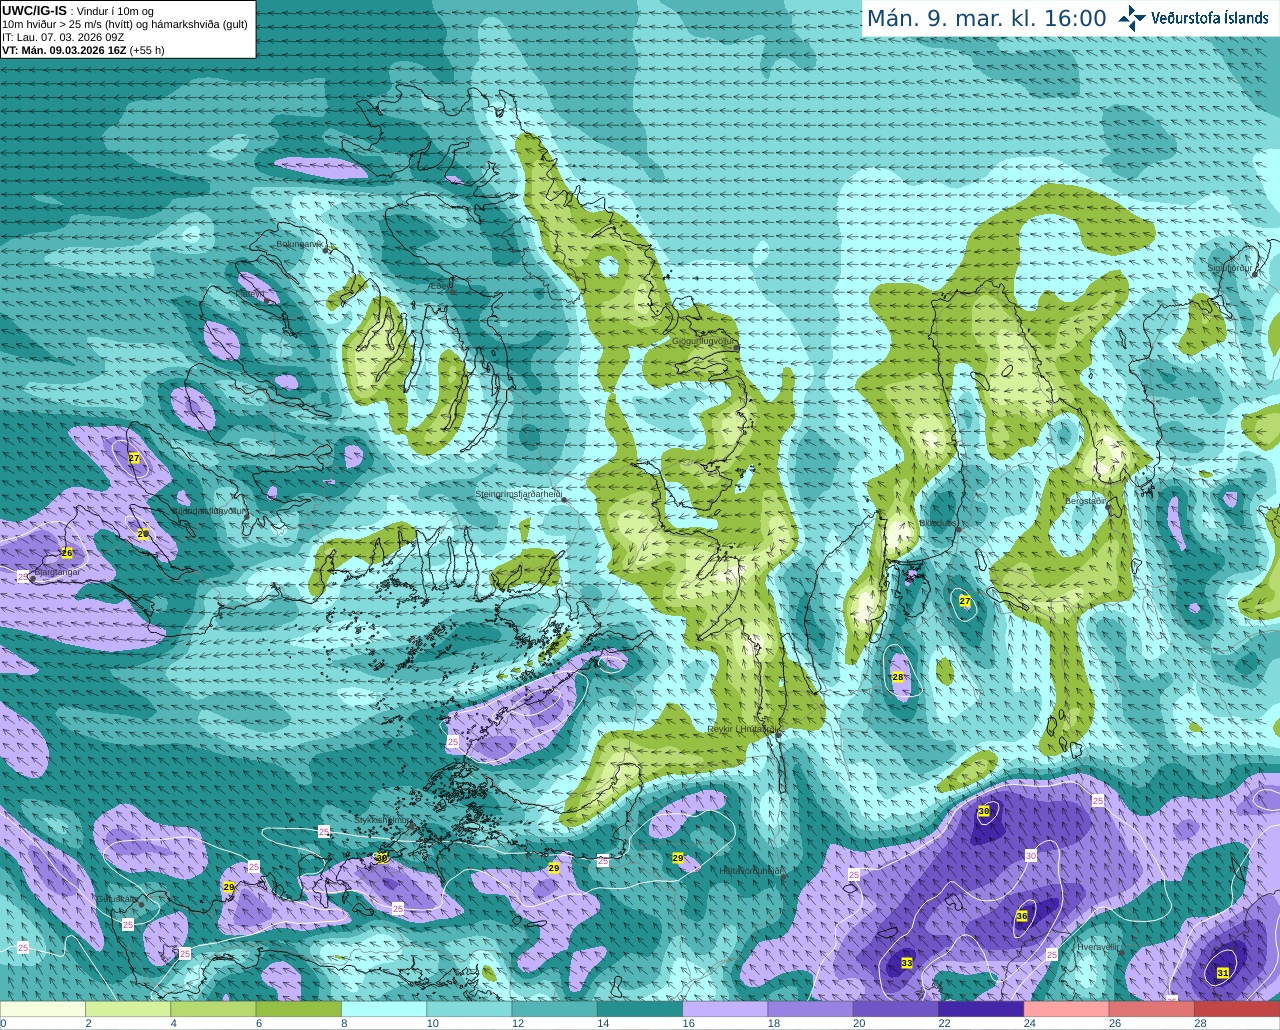Select the 20–22 m/s violet legend swatch
The height and width of the screenshot is (1030, 1280).
point(896,1009)
